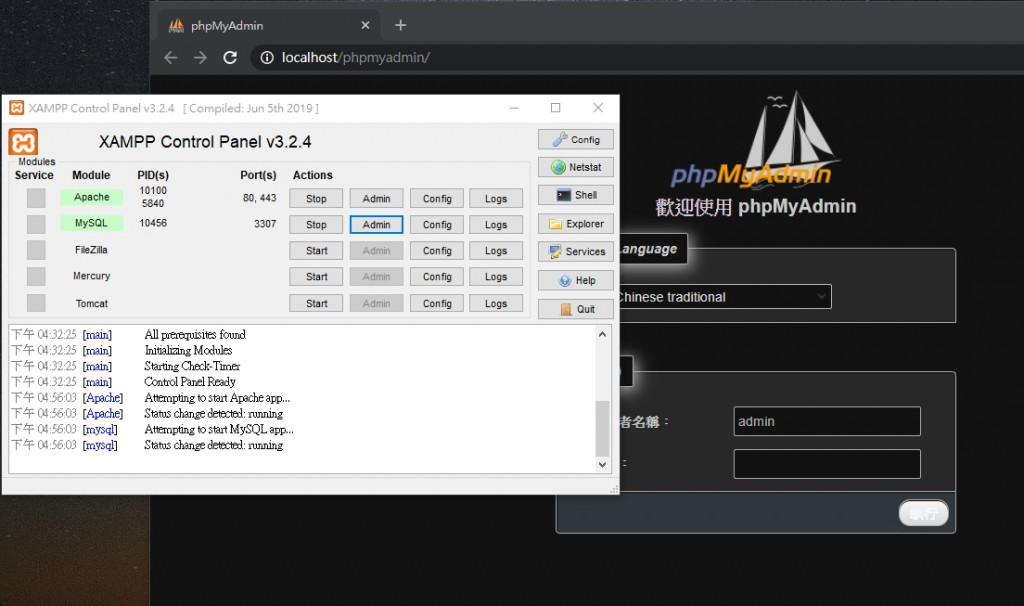Launch the XAMPP Shell
This screenshot has height=606, width=1024.
click(575, 195)
